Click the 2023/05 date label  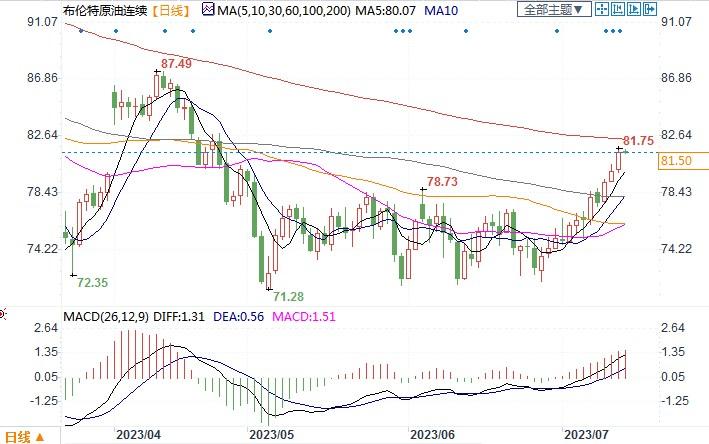coord(271,435)
